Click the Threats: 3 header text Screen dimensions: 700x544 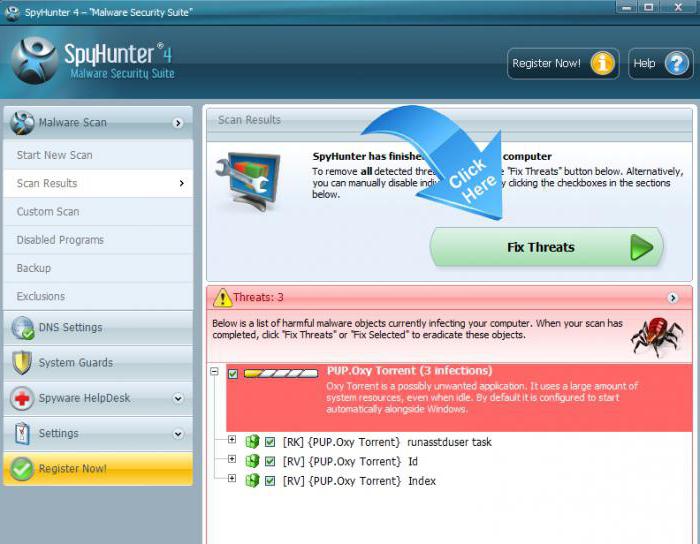[258, 297]
